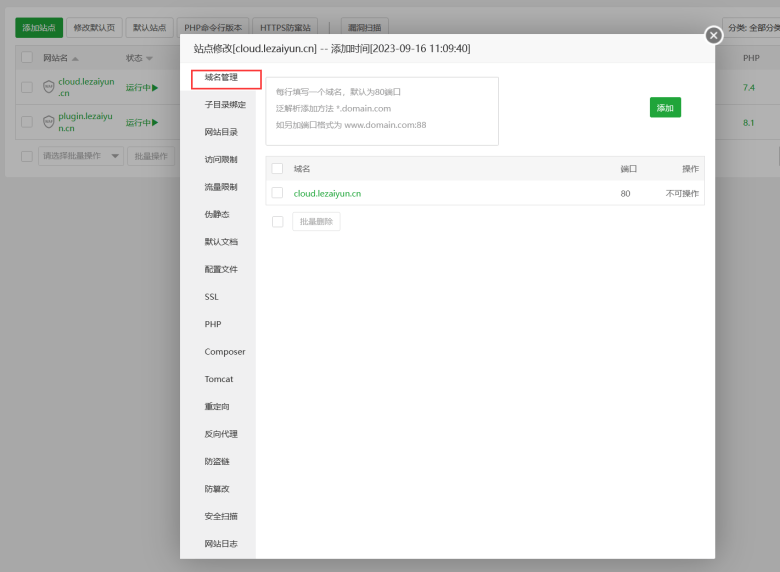Tick the checkbox for cloud.lezaiyun.cn domain row
Viewport: 780px width, 572px height.
(x=277, y=193)
